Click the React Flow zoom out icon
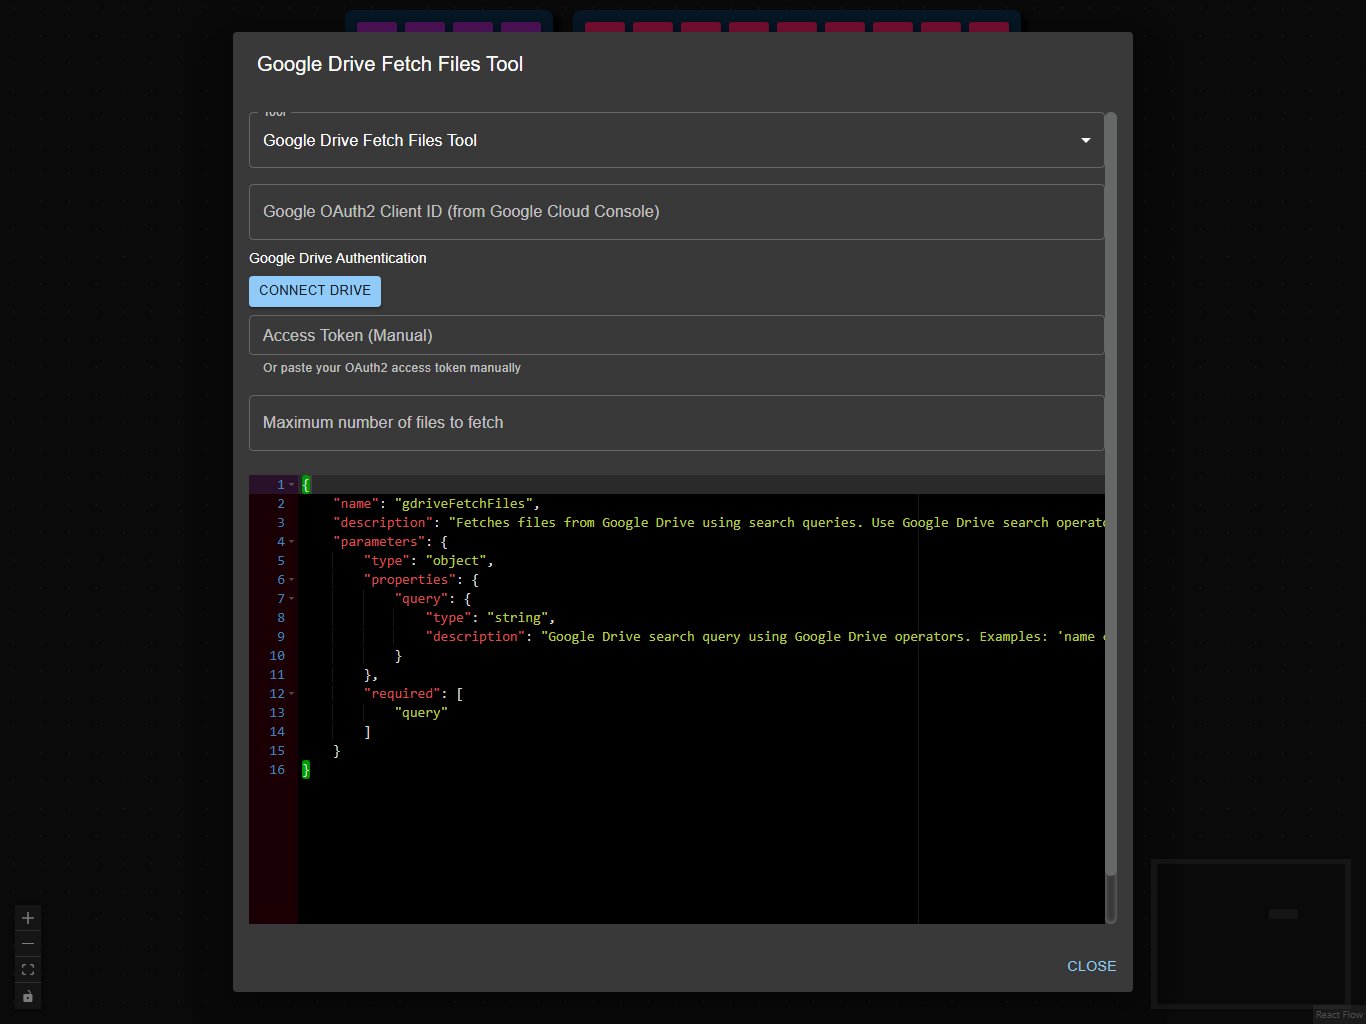The height and width of the screenshot is (1024, 1366). 28,944
